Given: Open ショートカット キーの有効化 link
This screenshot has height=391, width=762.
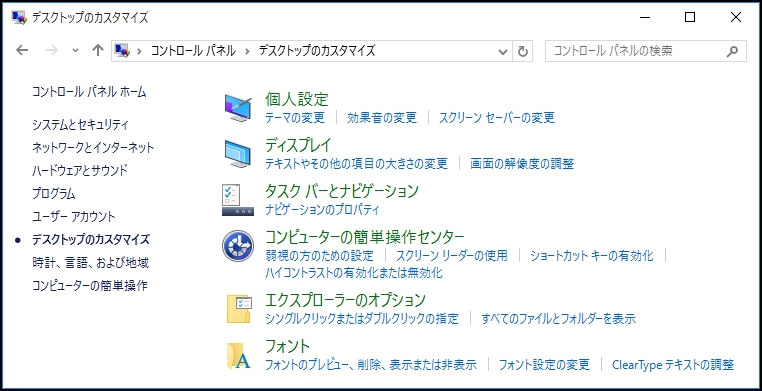Looking at the screenshot, I should (x=592, y=255).
